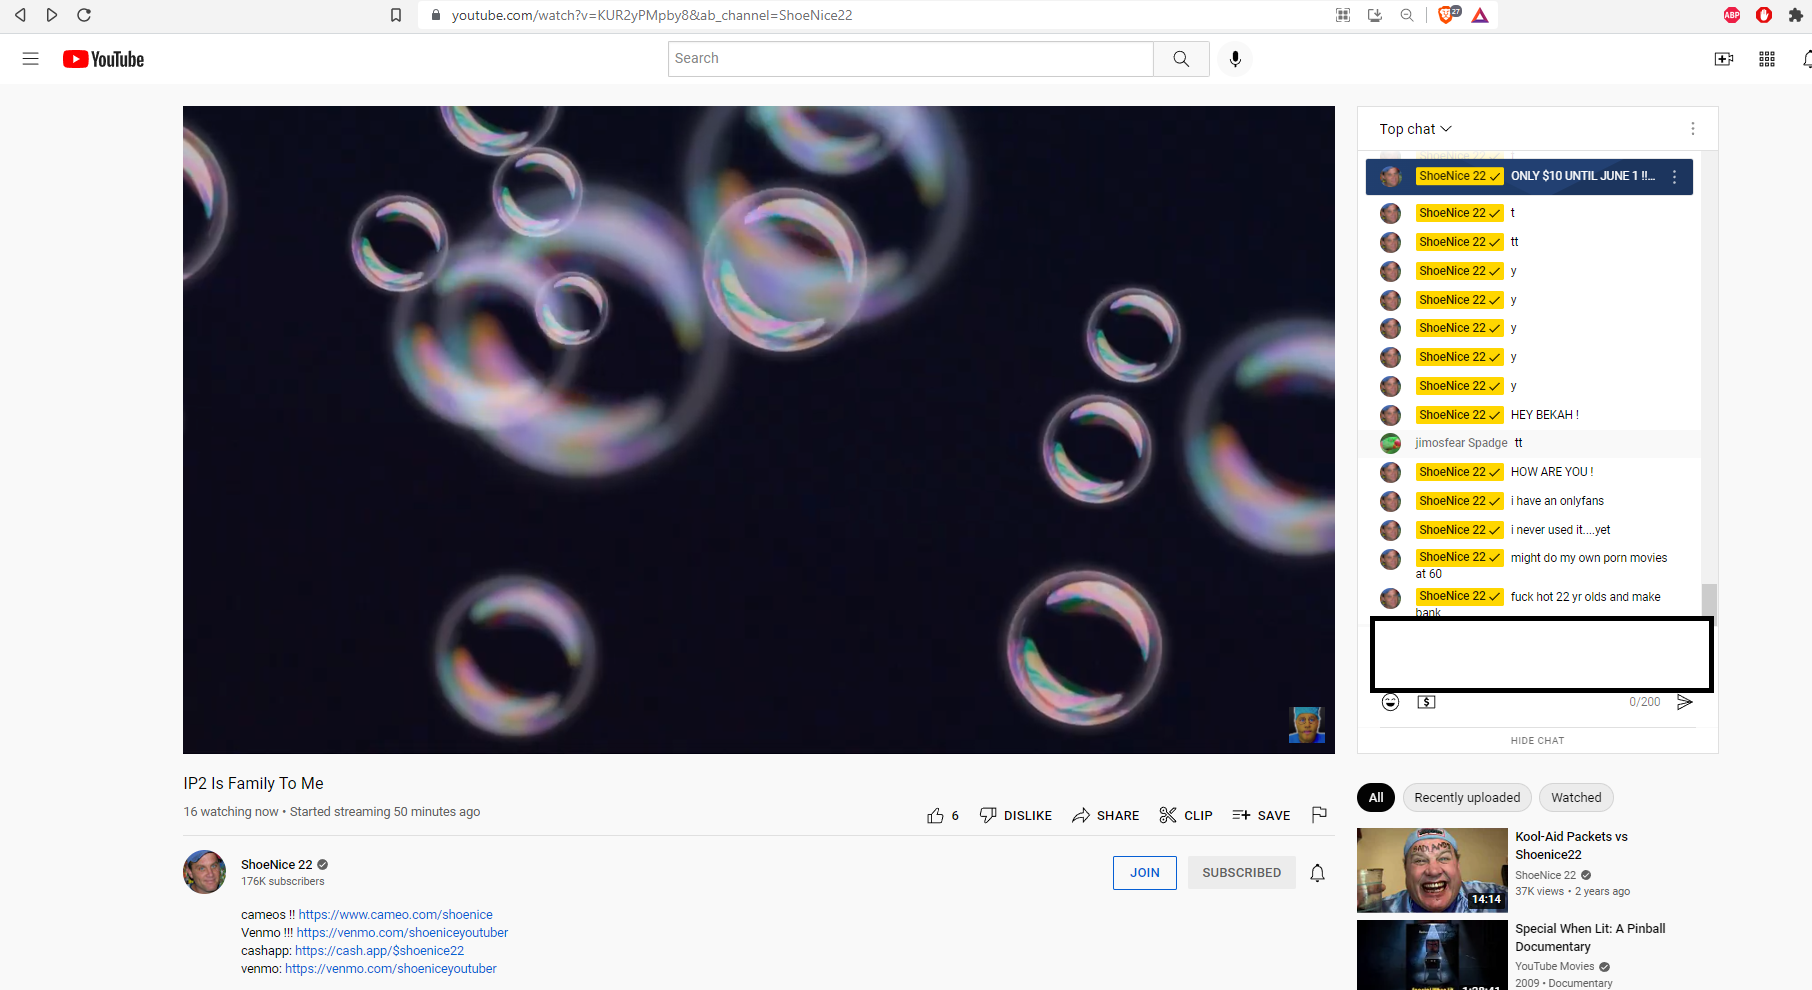
Task: Open the browser downloads icon in the address bar
Action: click(x=1375, y=15)
